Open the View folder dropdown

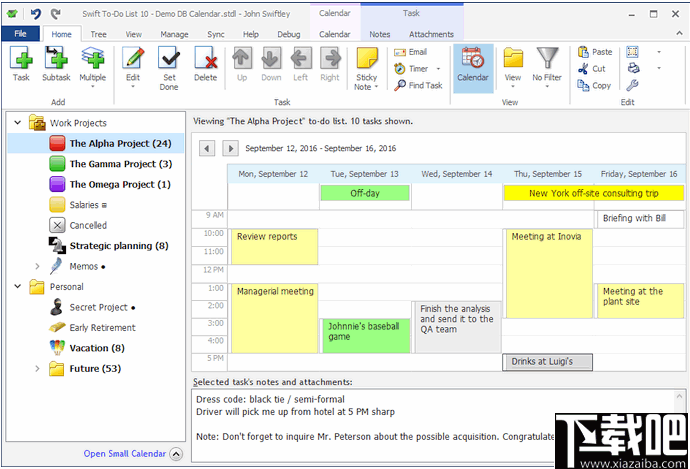[x=513, y=67]
